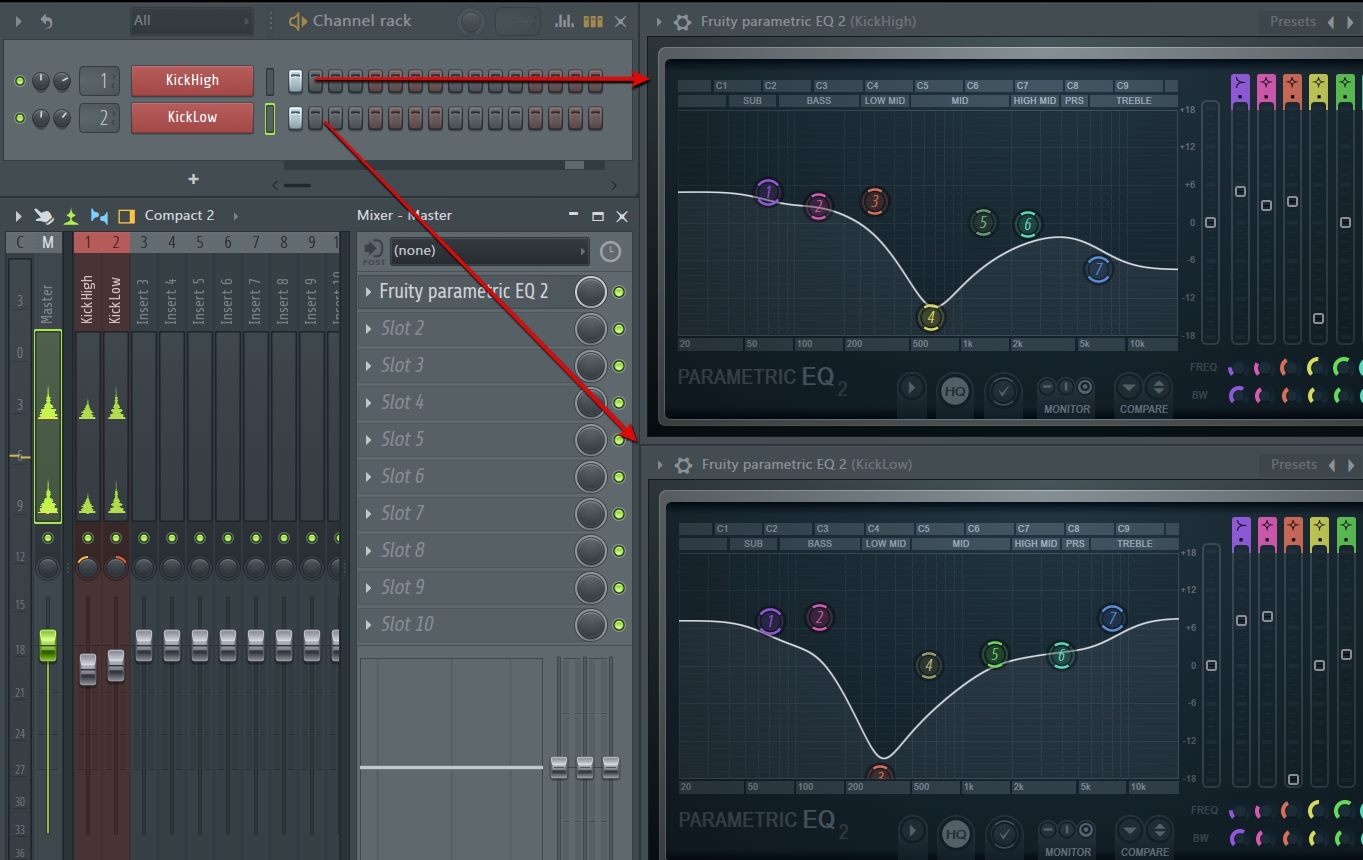Image resolution: width=1363 pixels, height=860 pixels.
Task: Expand the Fruity parametric EQ 2 slot arrow
Action: 369,292
